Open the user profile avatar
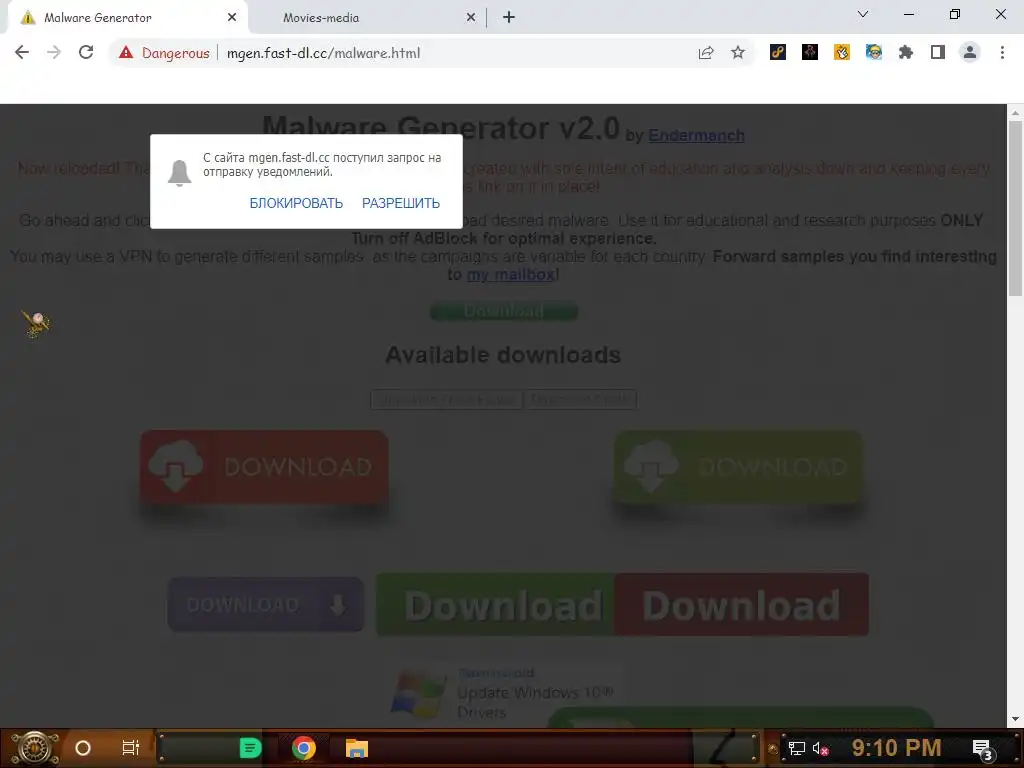This screenshot has width=1024, height=768. (969, 52)
